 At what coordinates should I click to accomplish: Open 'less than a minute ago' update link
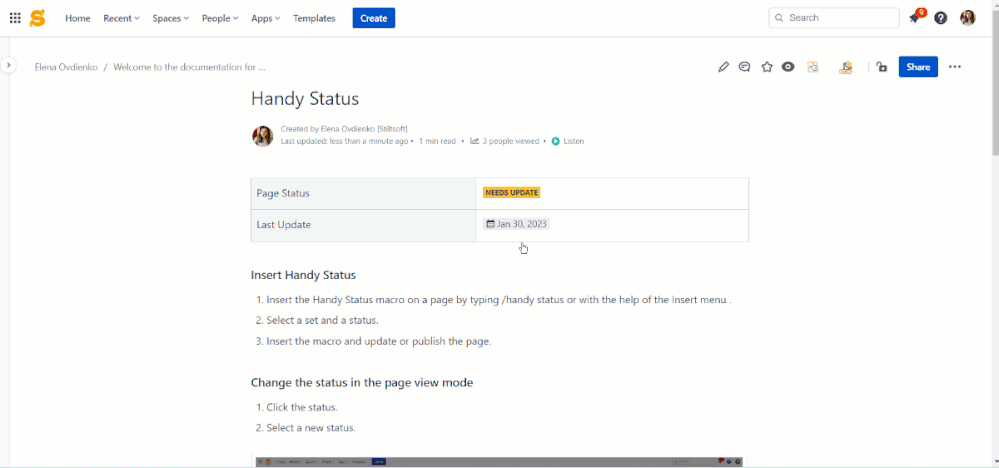pyautogui.click(x=369, y=141)
